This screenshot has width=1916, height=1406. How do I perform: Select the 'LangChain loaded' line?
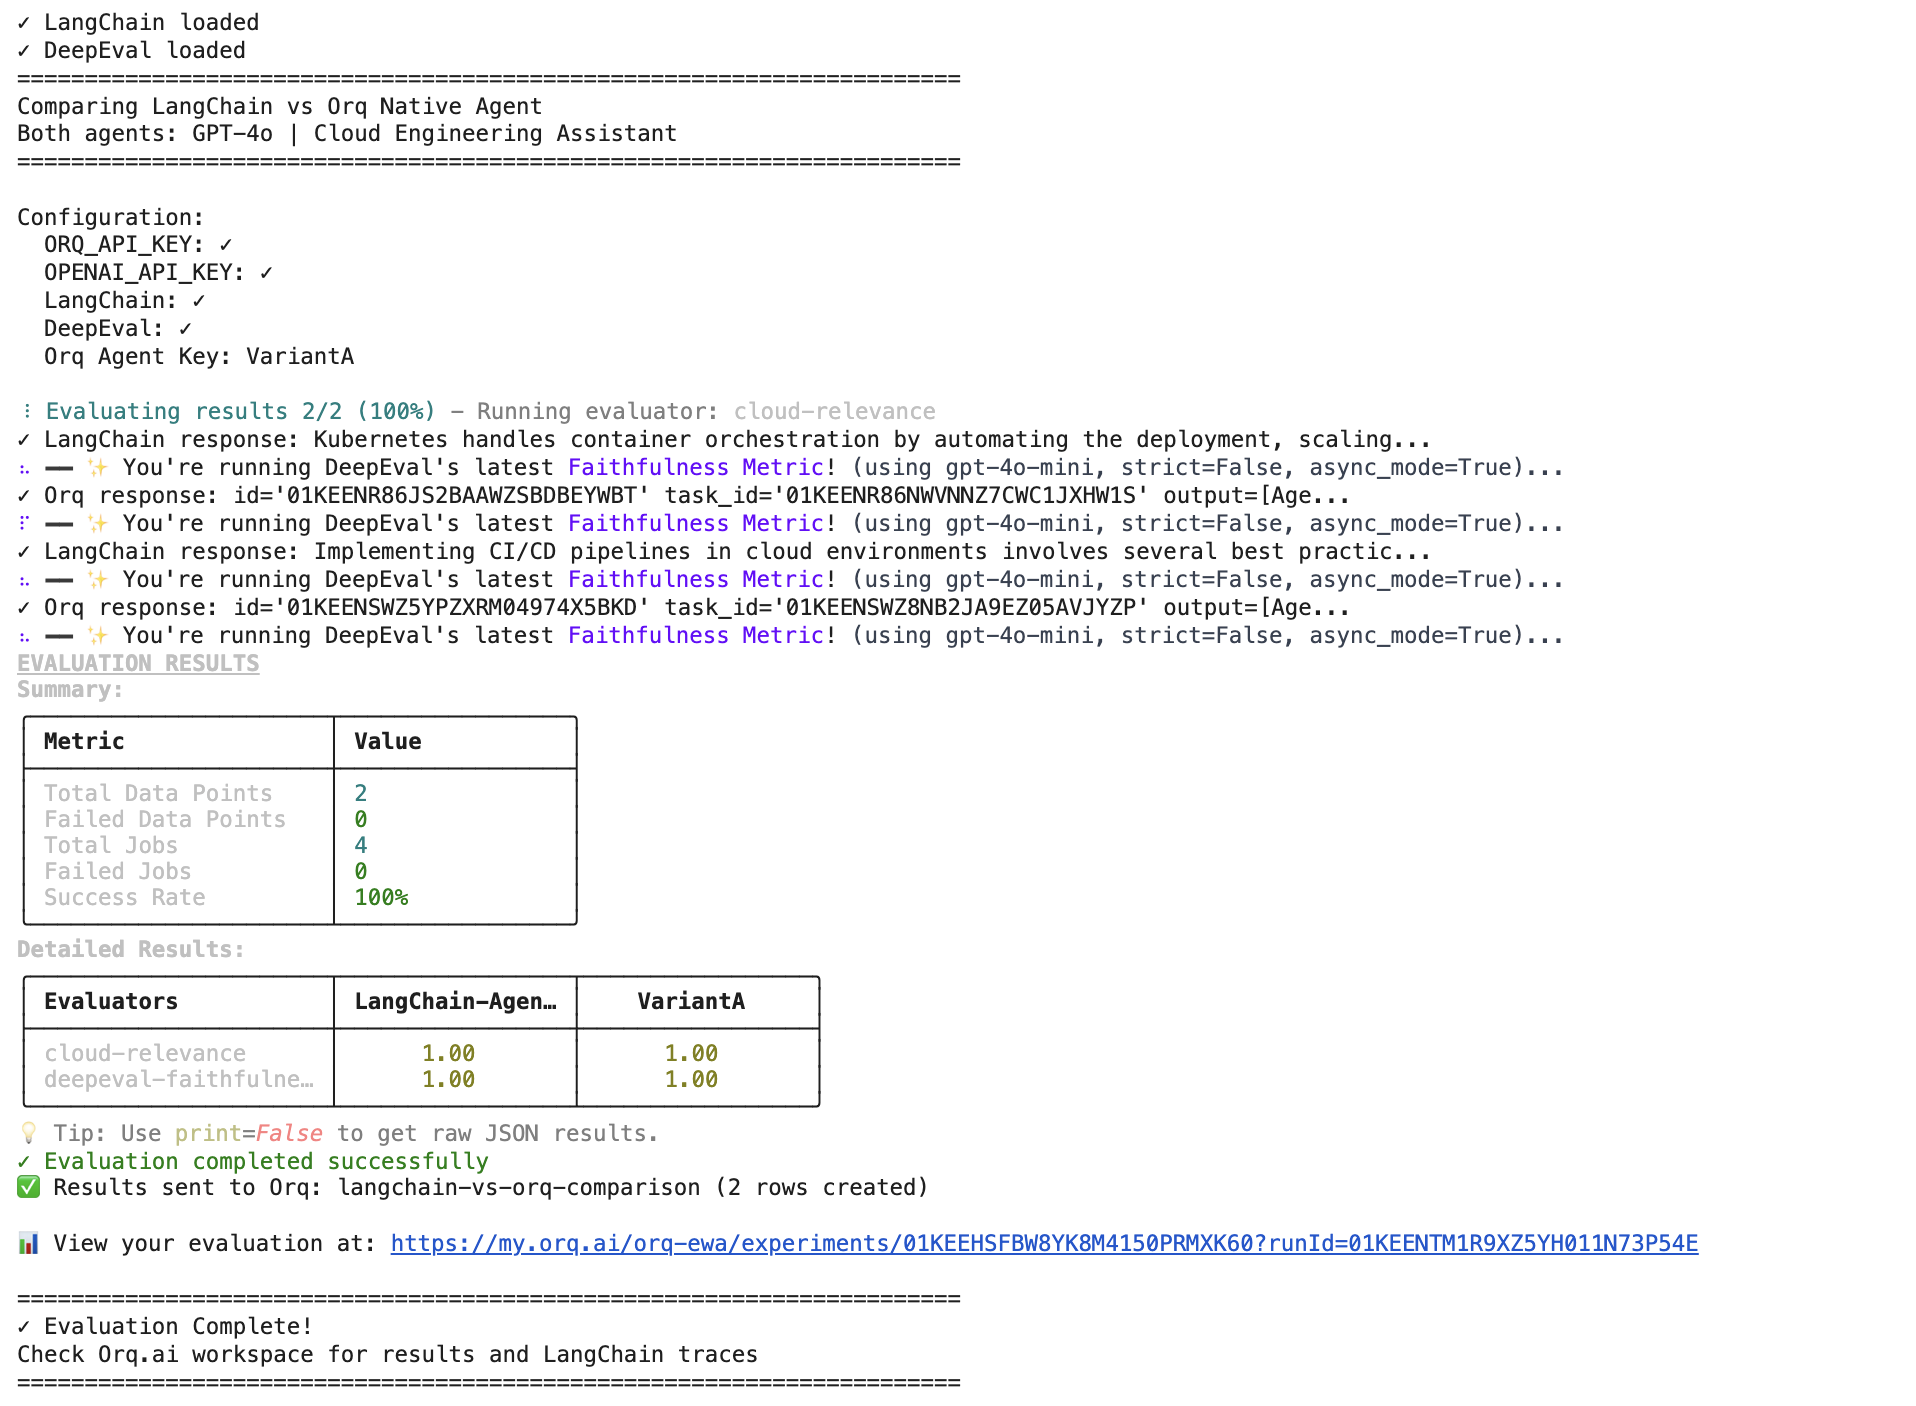click(138, 22)
